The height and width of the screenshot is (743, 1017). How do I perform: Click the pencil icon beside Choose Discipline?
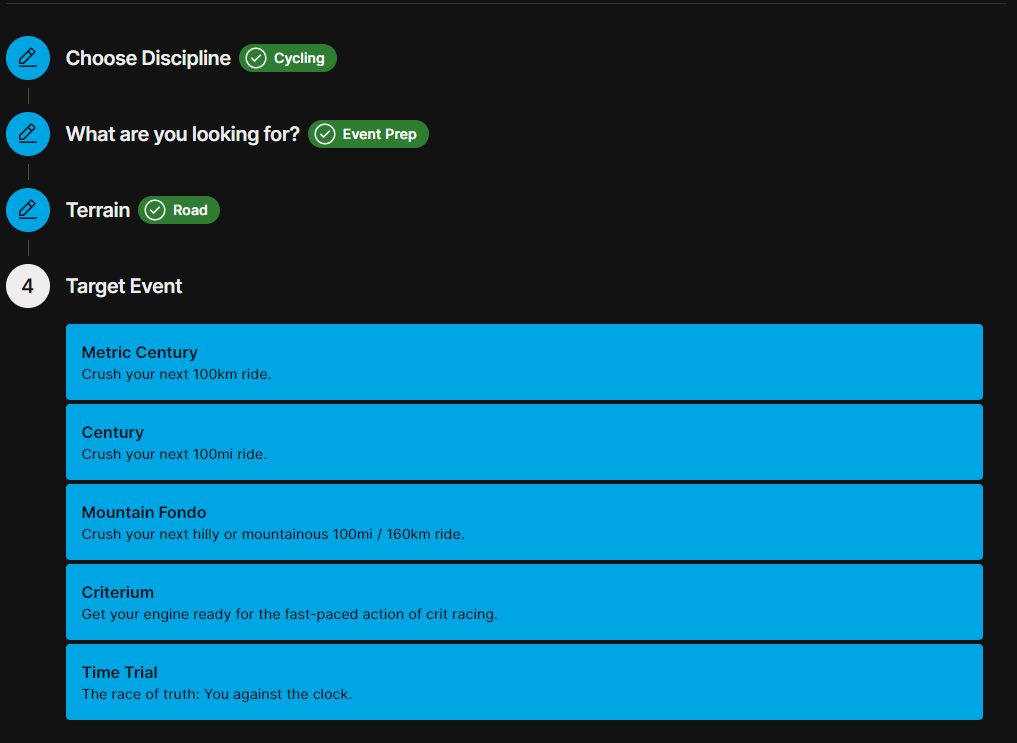[28, 58]
